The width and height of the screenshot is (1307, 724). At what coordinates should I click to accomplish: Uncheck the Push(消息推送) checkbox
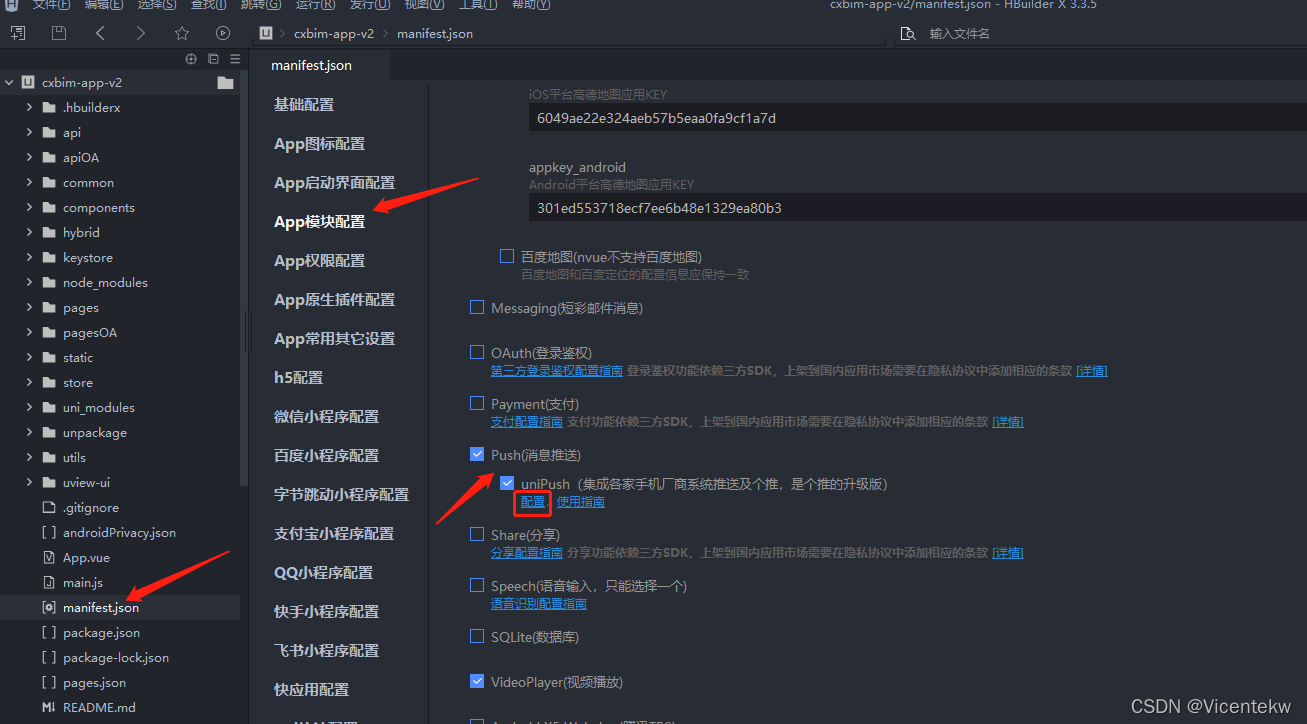click(x=477, y=454)
